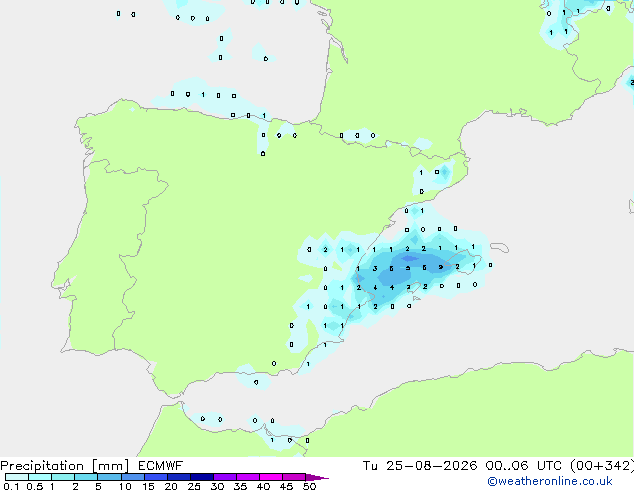This screenshot has width=634, height=490.
Task: Click the 25–30 mm navy legend swatch
Action: (201, 477)
